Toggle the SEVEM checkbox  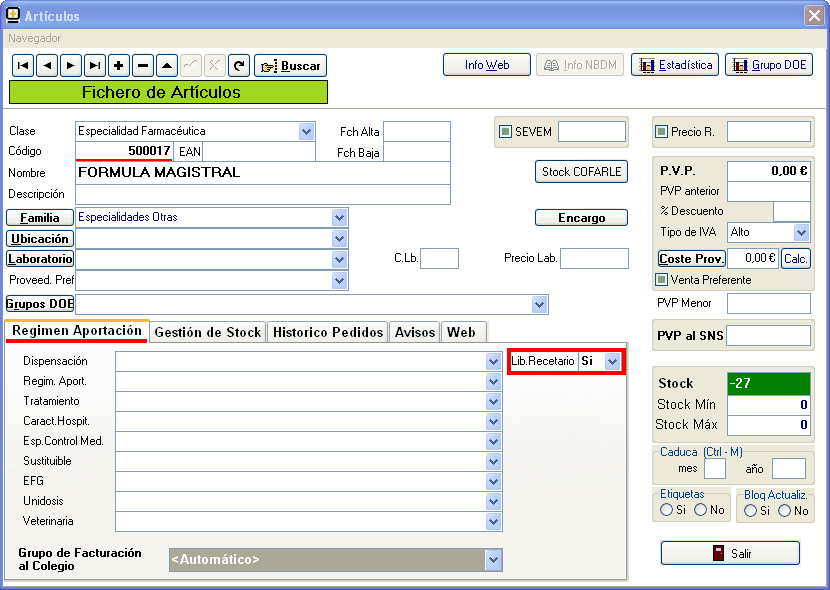coord(506,132)
